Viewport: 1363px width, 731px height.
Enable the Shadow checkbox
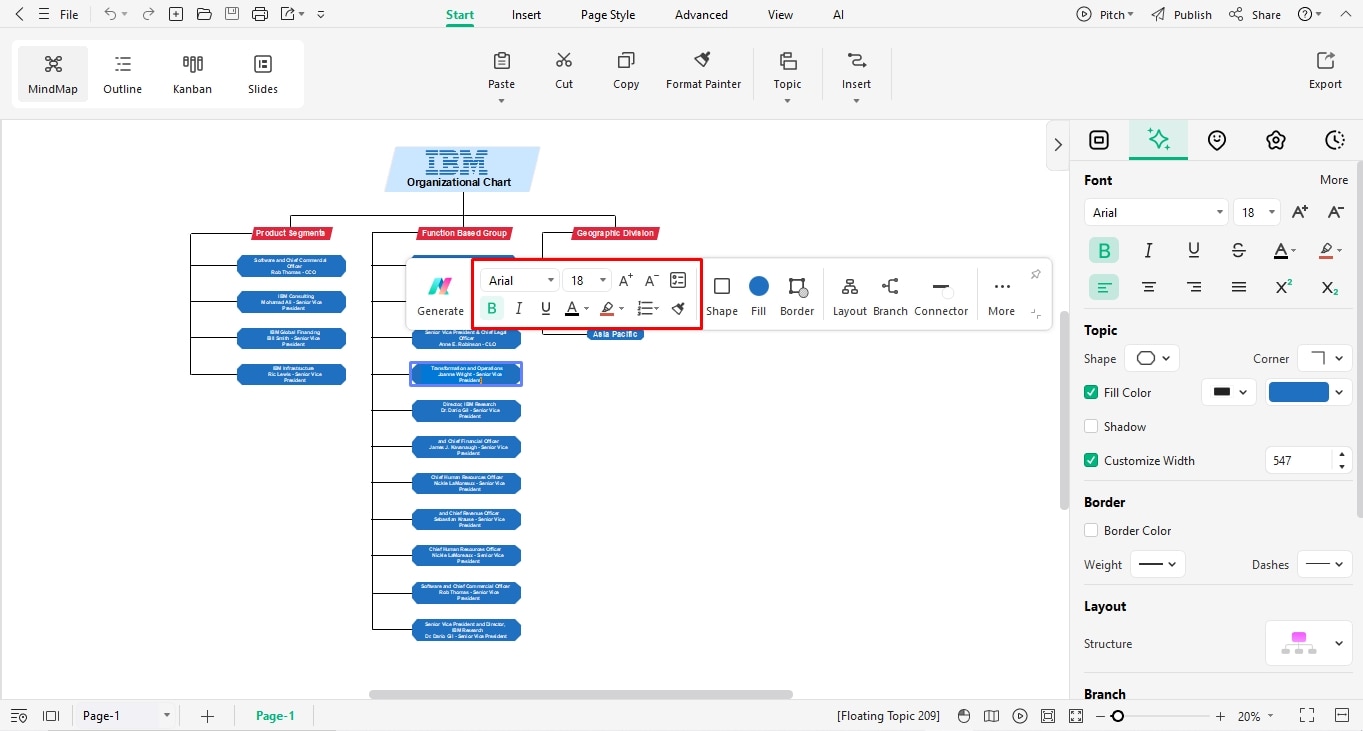pos(1091,427)
